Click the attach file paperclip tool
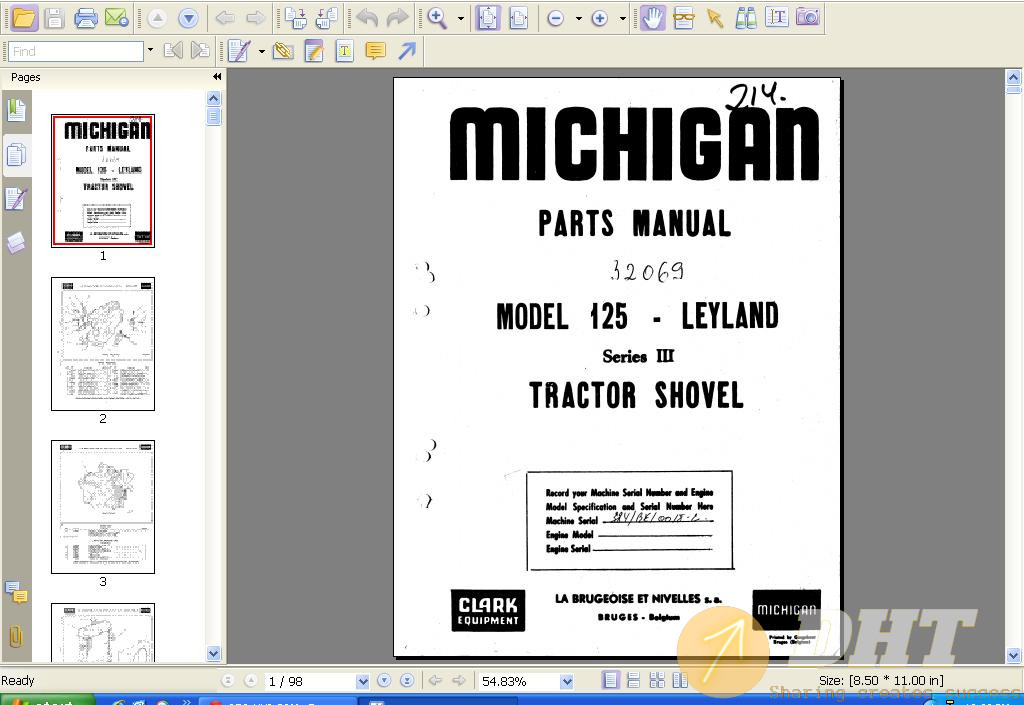The height and width of the screenshot is (705, 1024). [283, 51]
